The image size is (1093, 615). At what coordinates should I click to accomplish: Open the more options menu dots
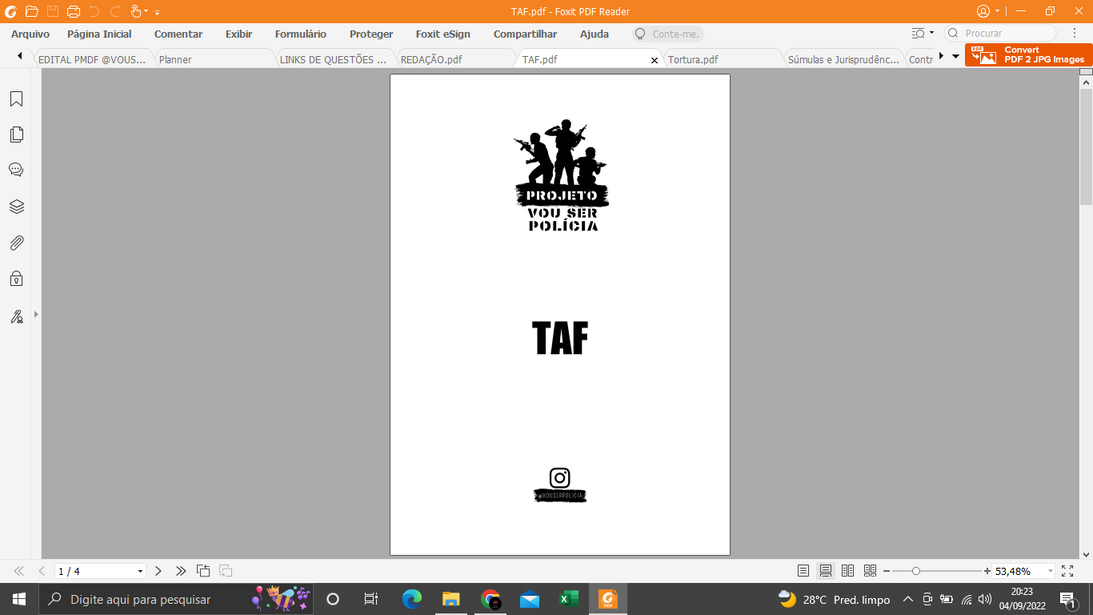tap(1074, 33)
